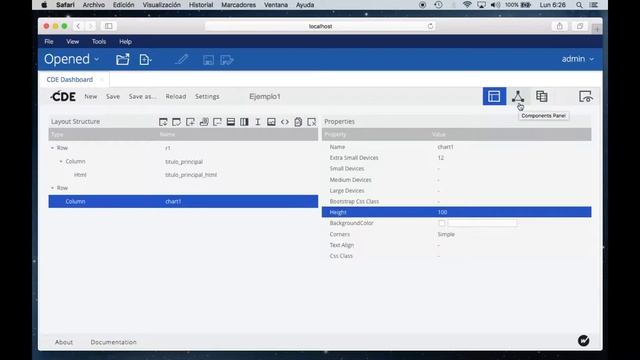Click Add Image icon in layout toolbar
The width and height of the screenshot is (640, 360).
pos(271,122)
